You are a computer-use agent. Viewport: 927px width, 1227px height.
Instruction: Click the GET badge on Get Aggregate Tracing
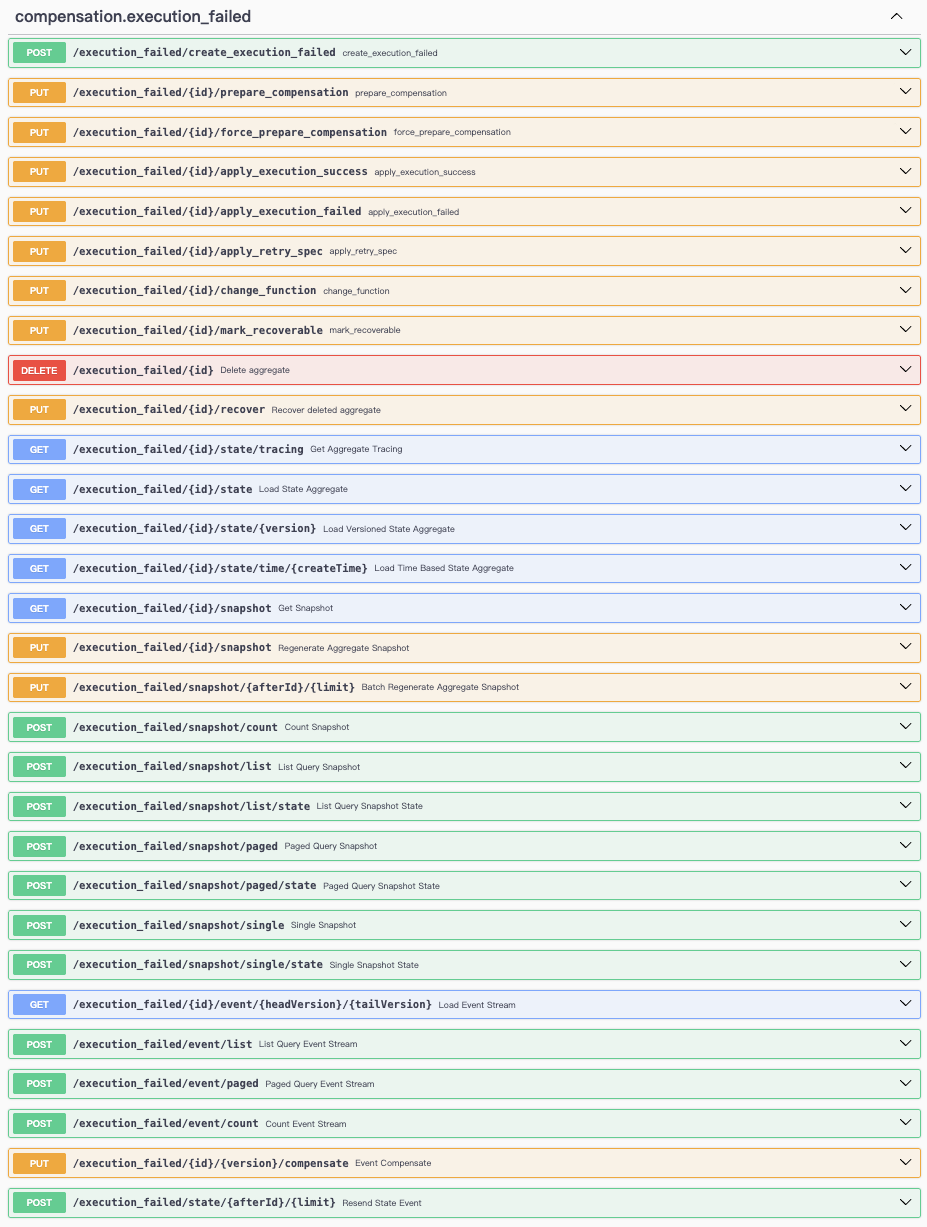[x=38, y=449]
